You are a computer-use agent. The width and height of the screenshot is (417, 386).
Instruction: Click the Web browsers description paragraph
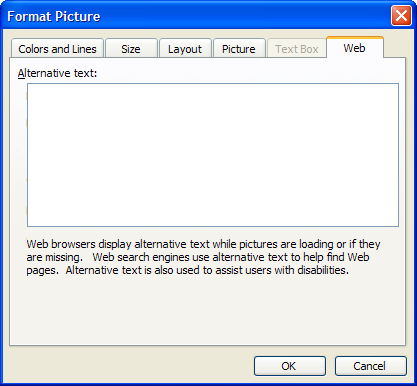[203, 257]
